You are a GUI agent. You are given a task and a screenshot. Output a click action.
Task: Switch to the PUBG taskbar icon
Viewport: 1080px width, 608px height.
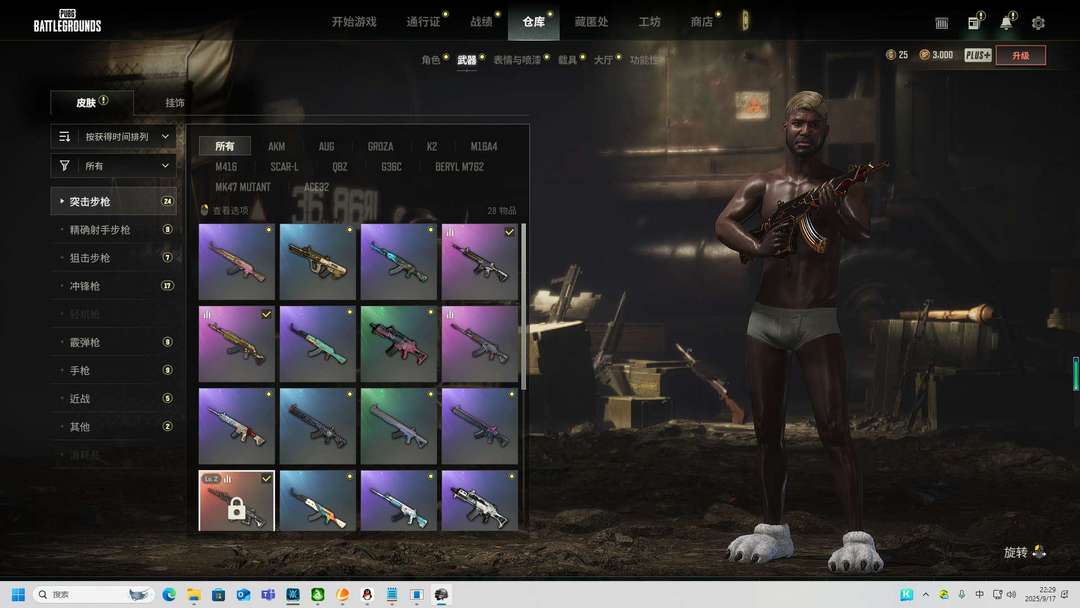click(442, 594)
